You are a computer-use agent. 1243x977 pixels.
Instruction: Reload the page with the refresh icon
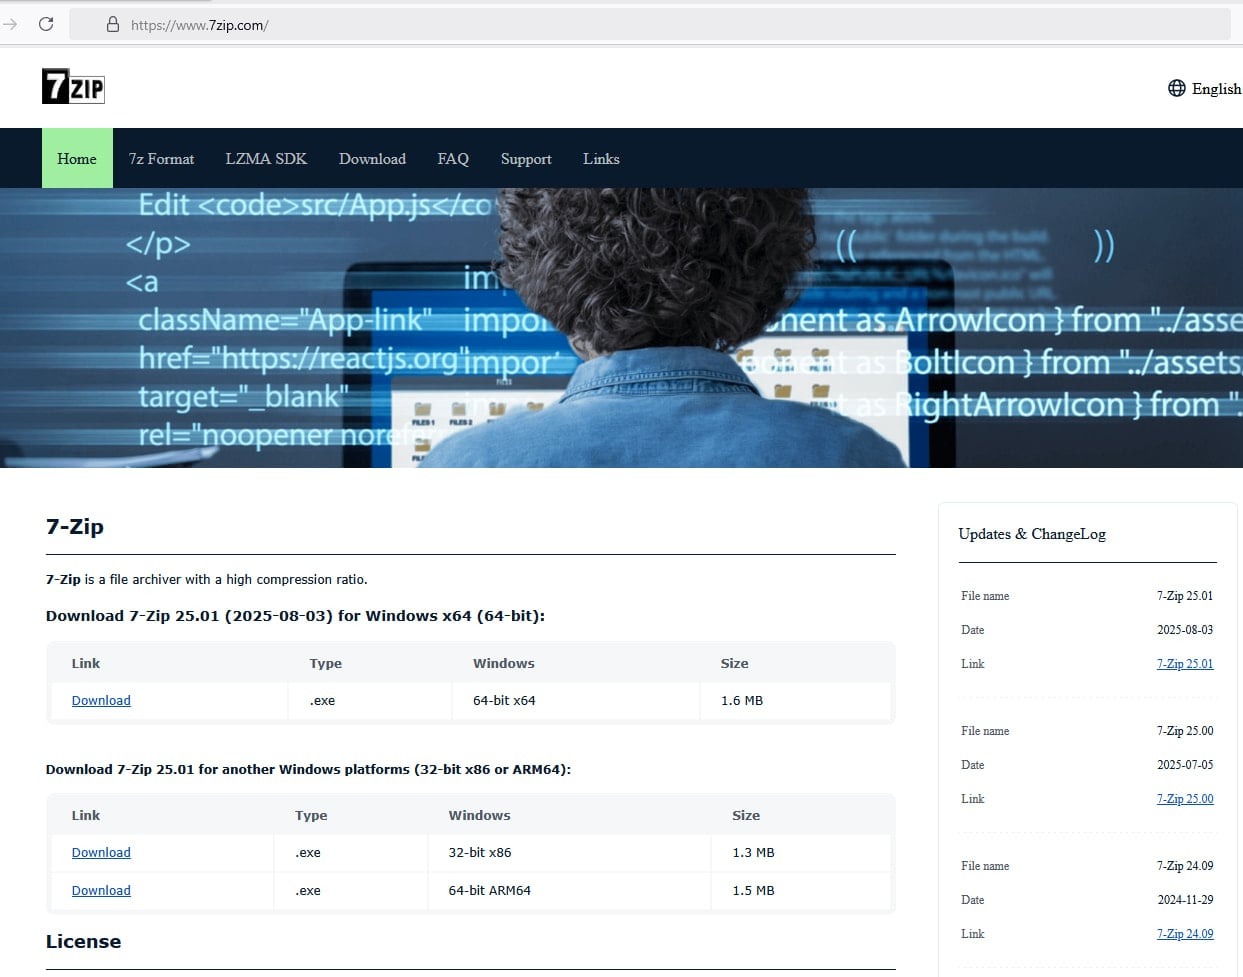pyautogui.click(x=46, y=24)
